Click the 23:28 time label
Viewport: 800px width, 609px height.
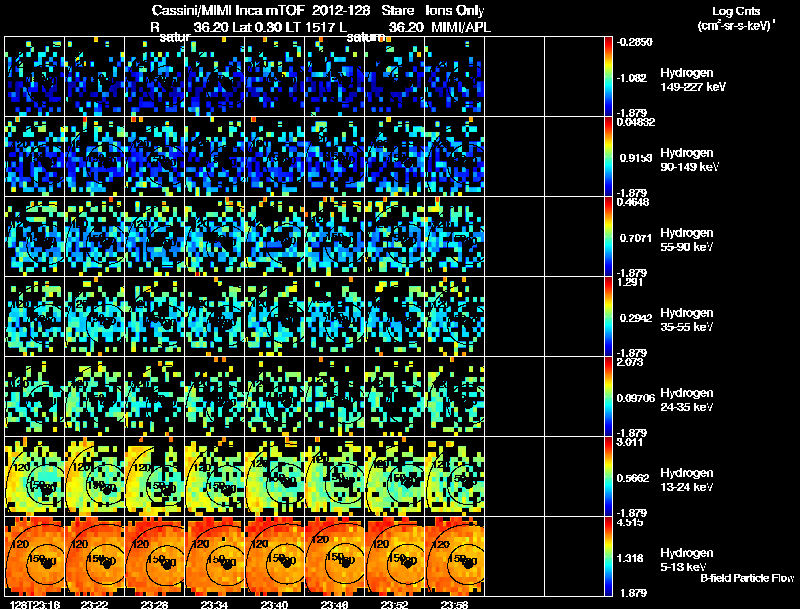[155, 604]
